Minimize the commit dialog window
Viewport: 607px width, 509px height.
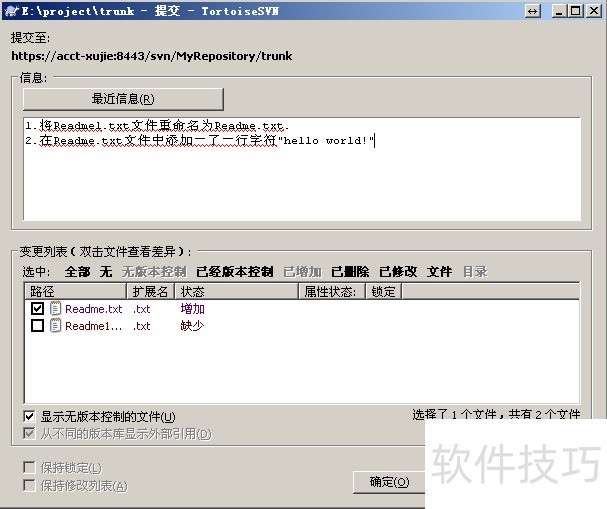pyautogui.click(x=559, y=11)
